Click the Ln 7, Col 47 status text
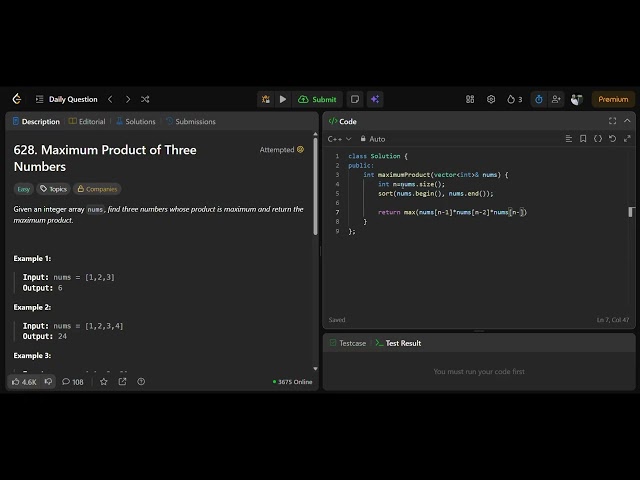 click(x=613, y=320)
